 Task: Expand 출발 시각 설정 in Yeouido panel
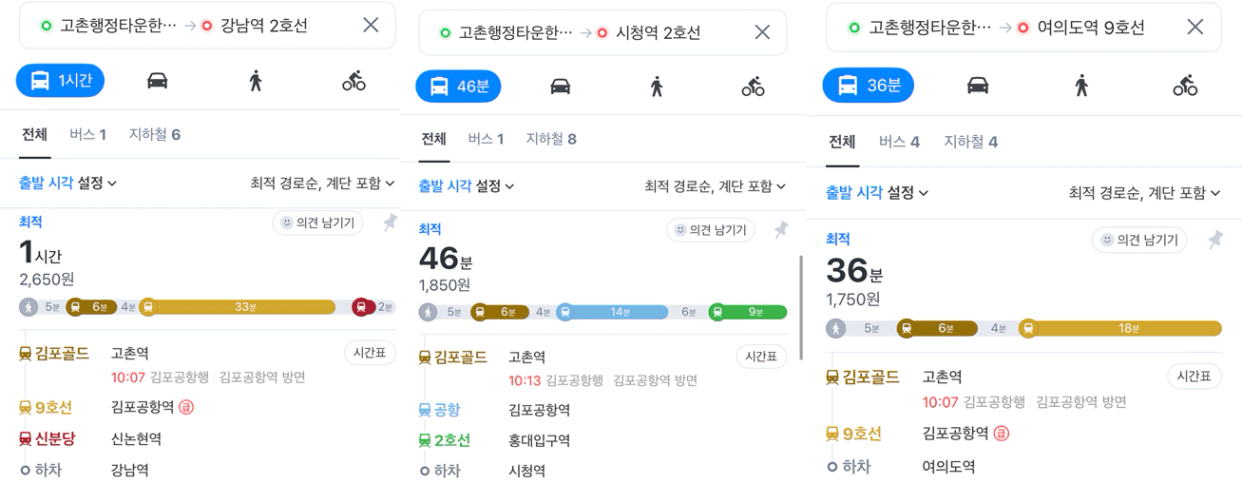pos(876,192)
